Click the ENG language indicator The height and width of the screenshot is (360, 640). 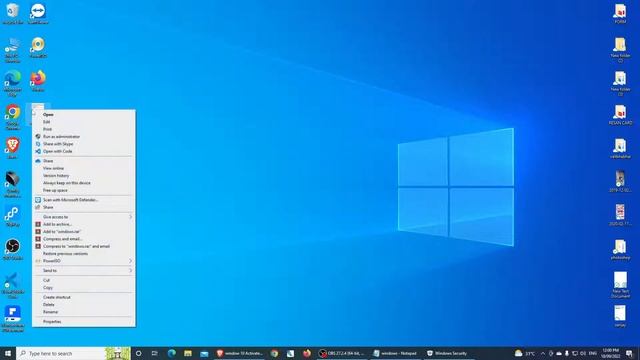pos(593,353)
